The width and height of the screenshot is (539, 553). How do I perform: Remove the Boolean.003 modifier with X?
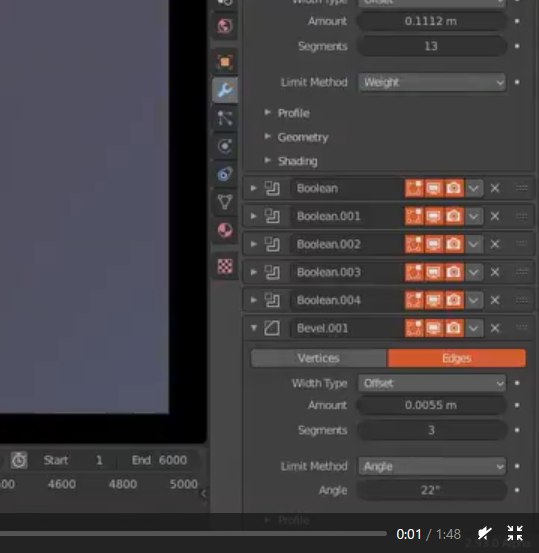pos(495,272)
